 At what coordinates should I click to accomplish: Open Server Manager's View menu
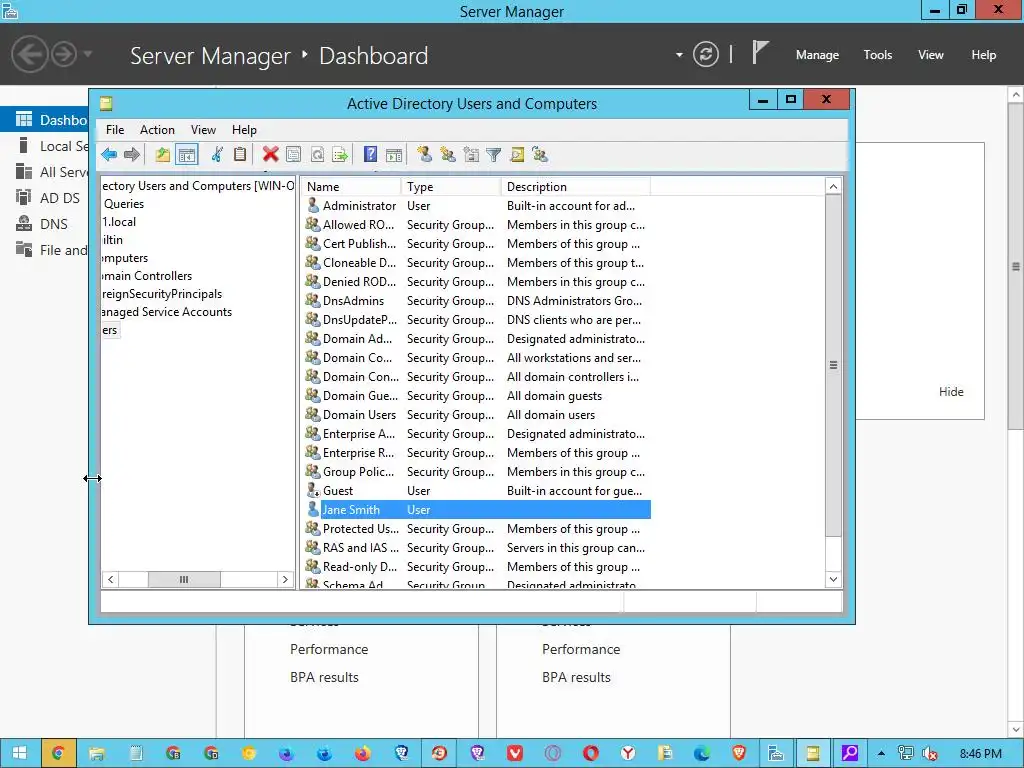tap(931, 55)
